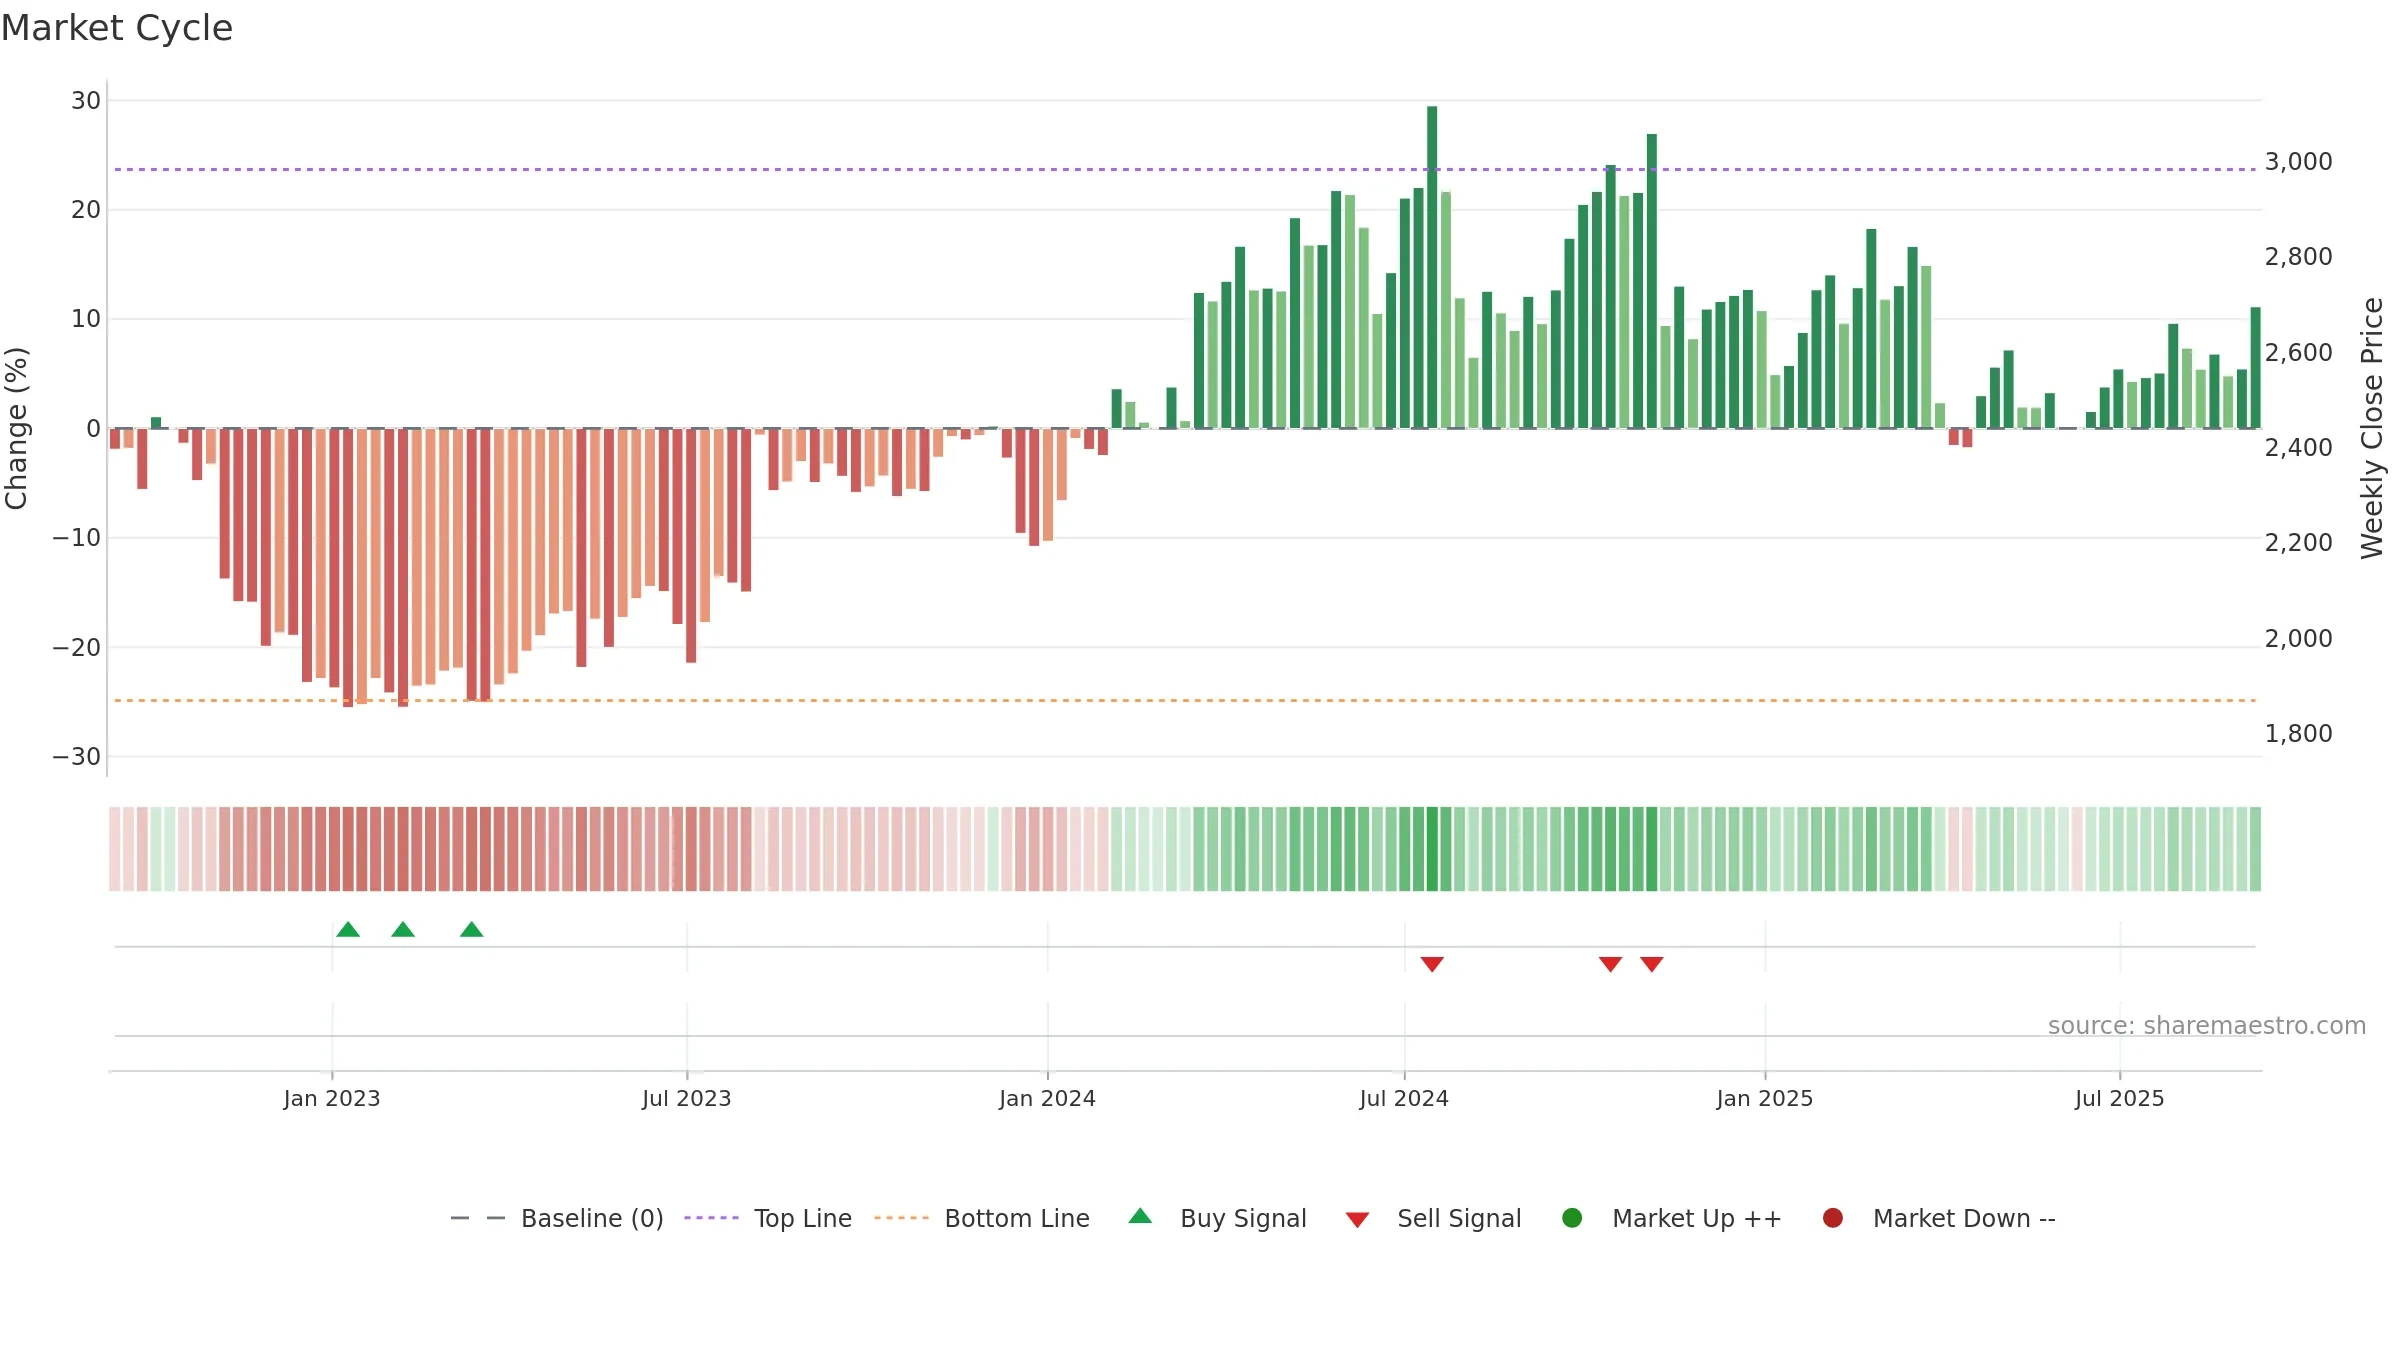Screen dimensions: 2400x1350
Task: Click the Jul 2023 axis label
Action: click(687, 1098)
